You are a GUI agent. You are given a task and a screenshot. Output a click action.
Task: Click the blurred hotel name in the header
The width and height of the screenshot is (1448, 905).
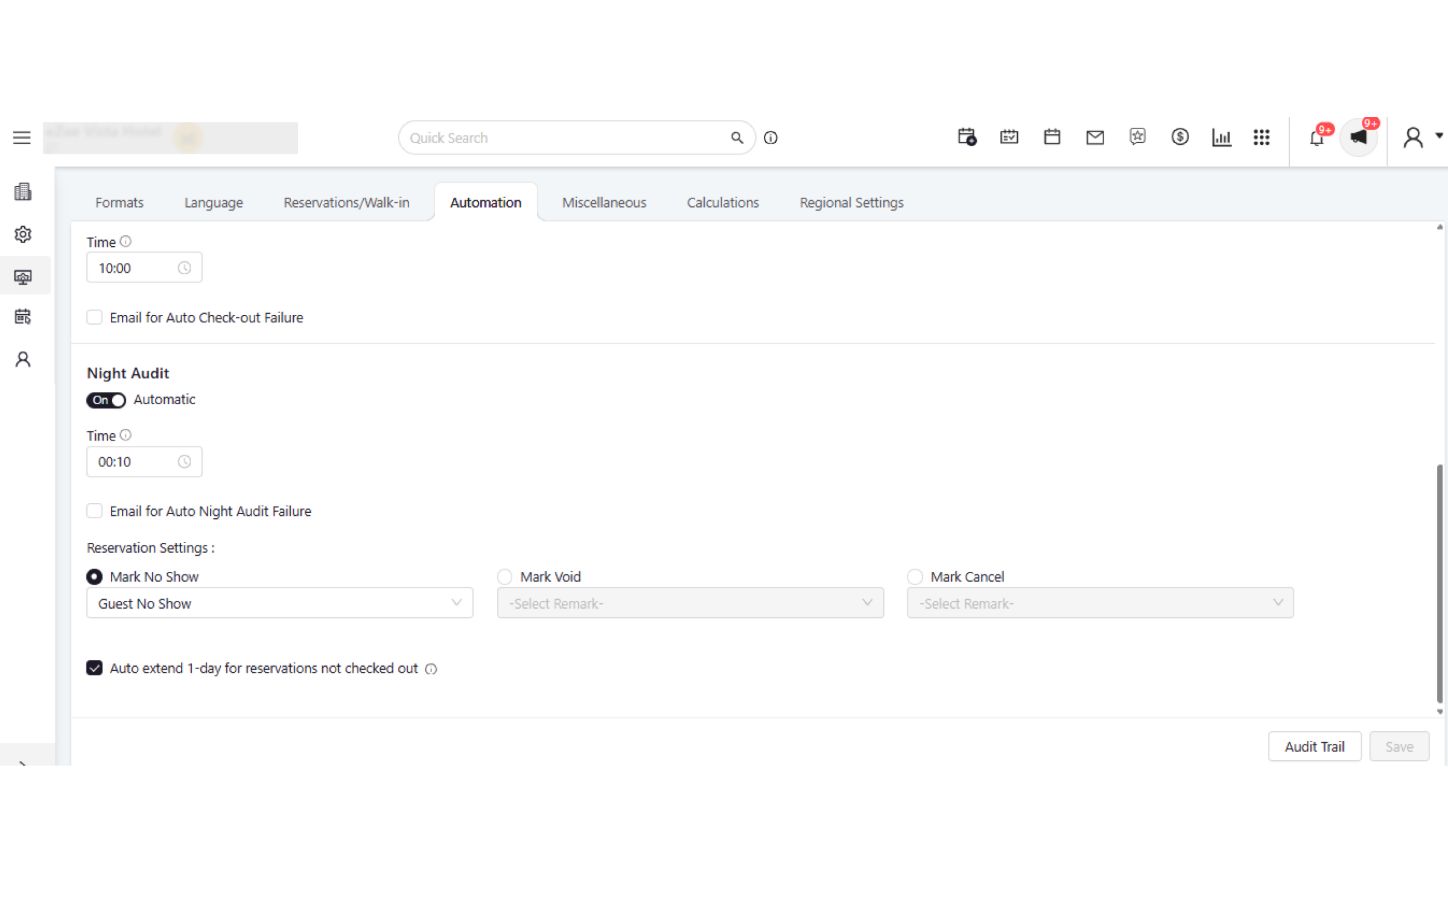pyautogui.click(x=170, y=138)
